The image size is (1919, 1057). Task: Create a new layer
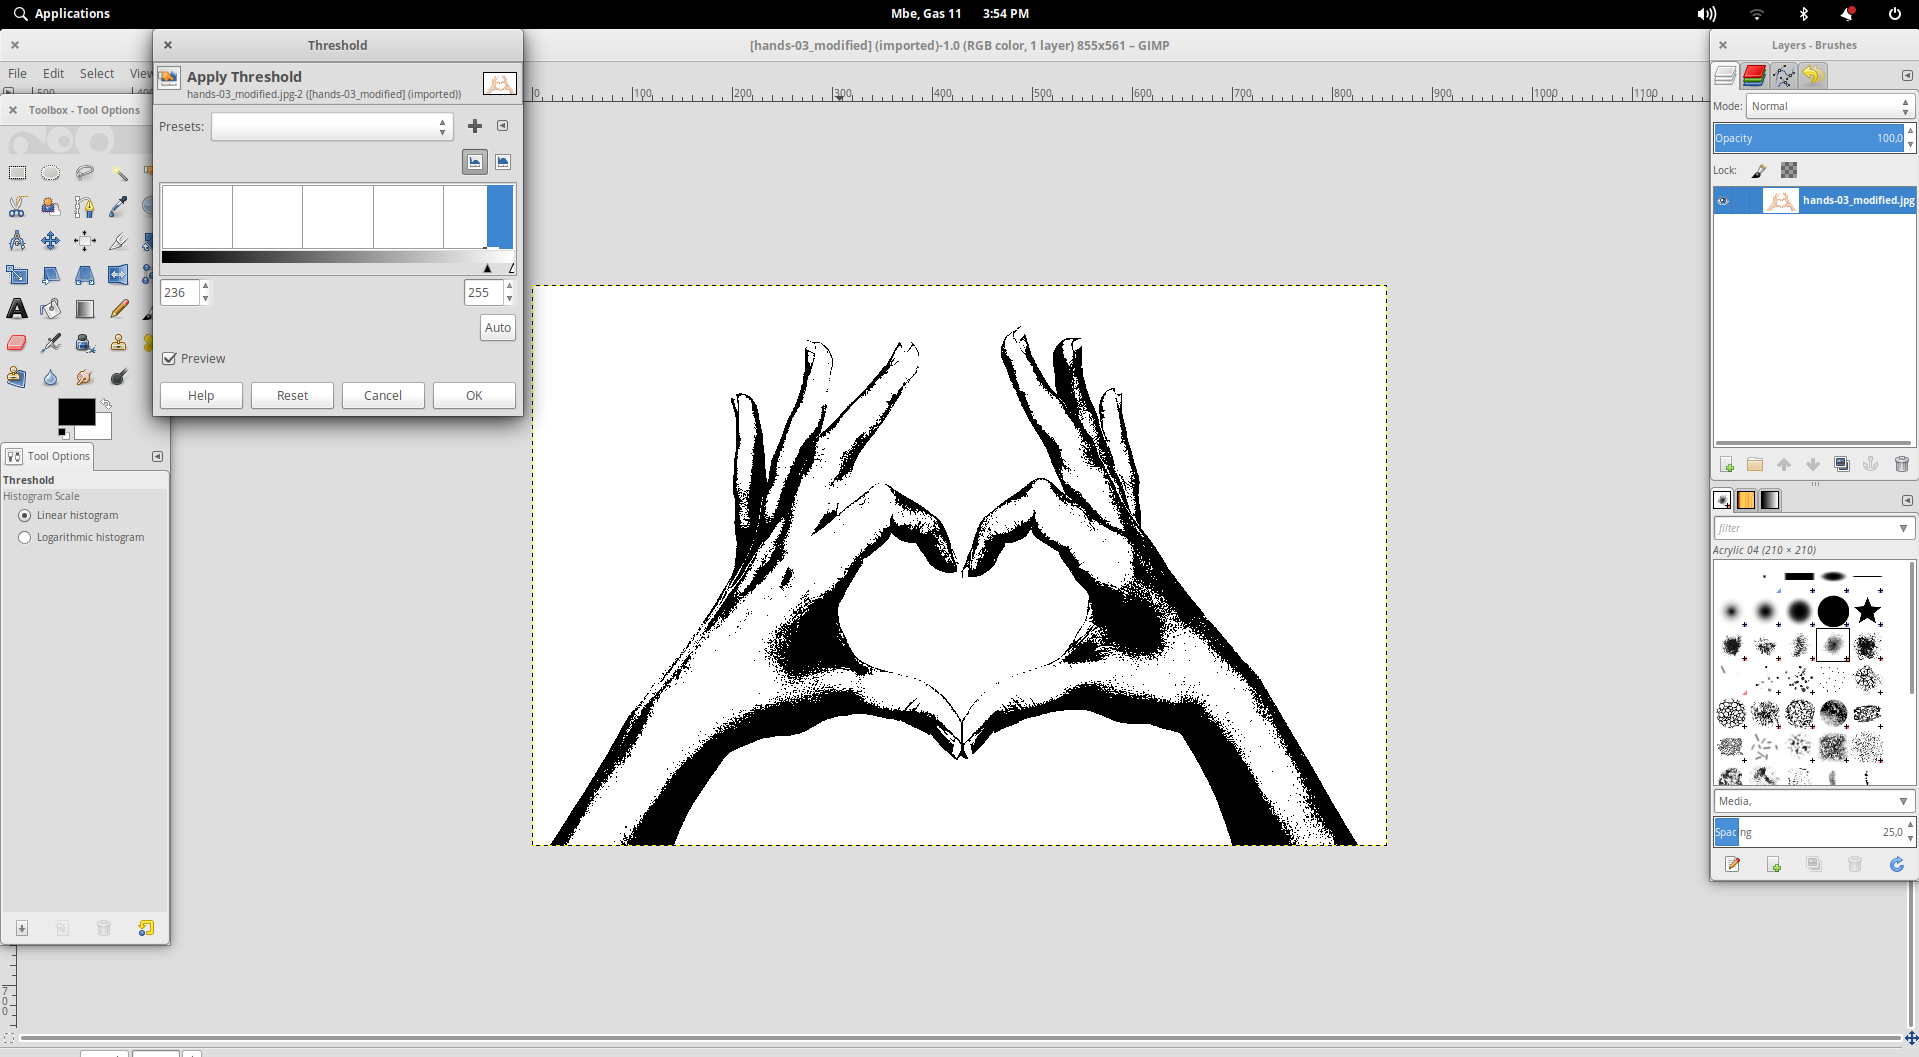(x=1727, y=464)
